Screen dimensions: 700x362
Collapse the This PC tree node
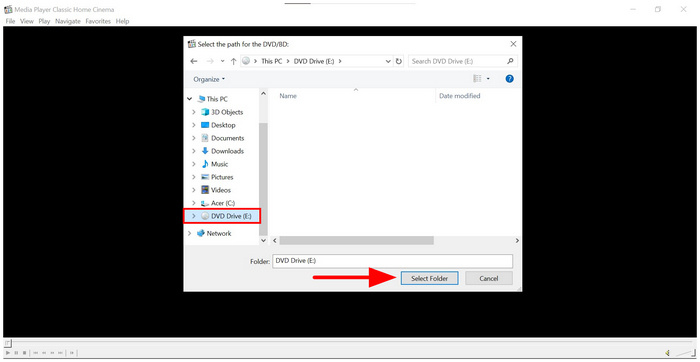(x=190, y=99)
